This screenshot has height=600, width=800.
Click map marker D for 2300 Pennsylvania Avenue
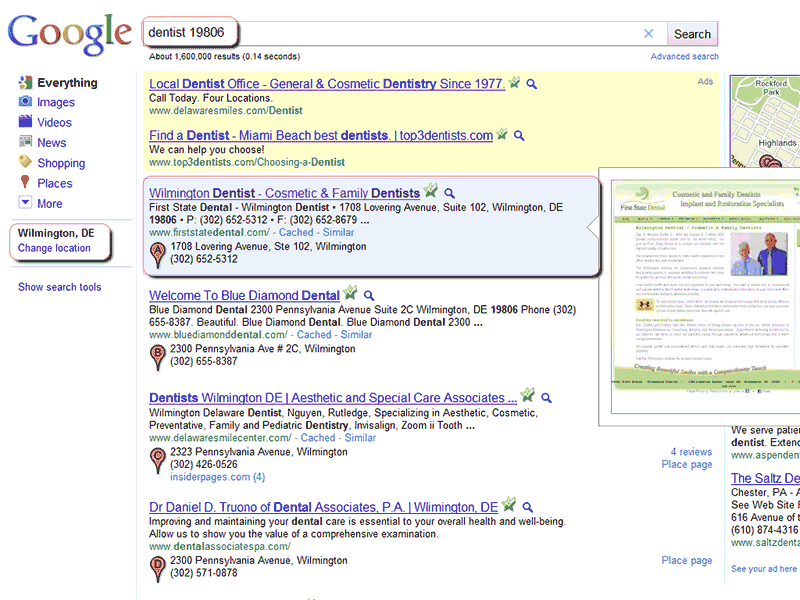[x=158, y=568]
